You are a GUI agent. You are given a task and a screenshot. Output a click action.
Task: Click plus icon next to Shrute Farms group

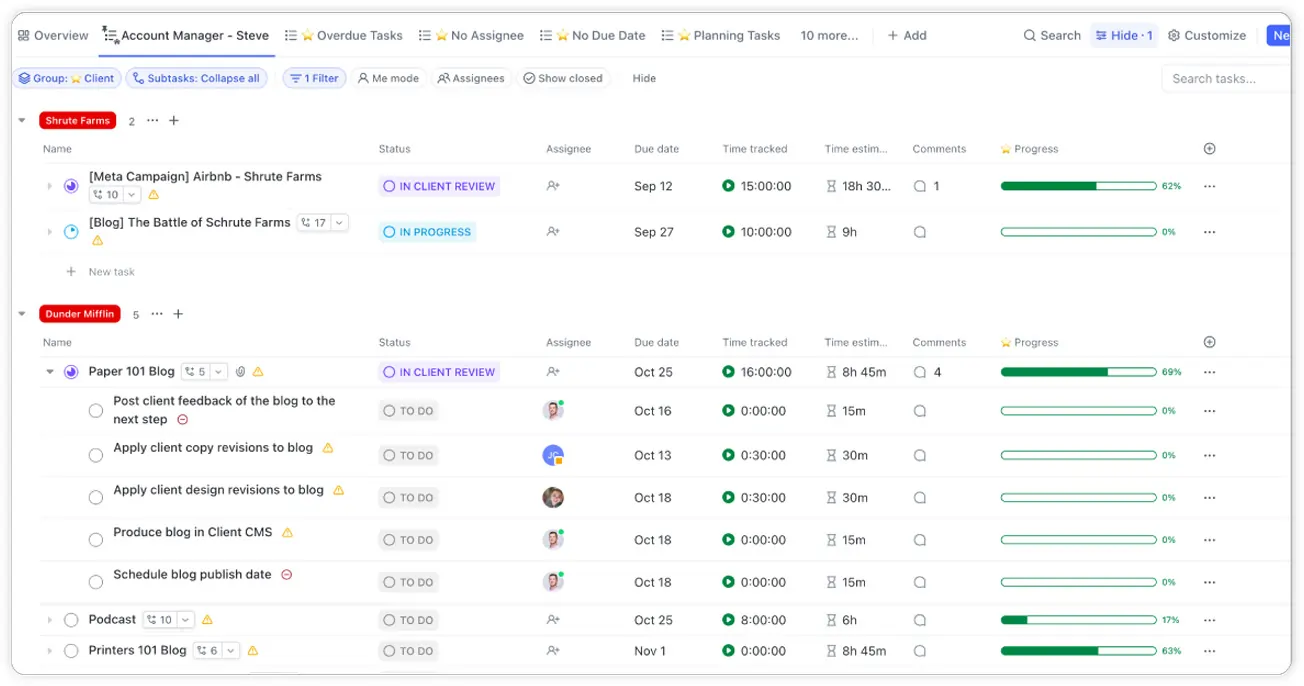point(174,121)
